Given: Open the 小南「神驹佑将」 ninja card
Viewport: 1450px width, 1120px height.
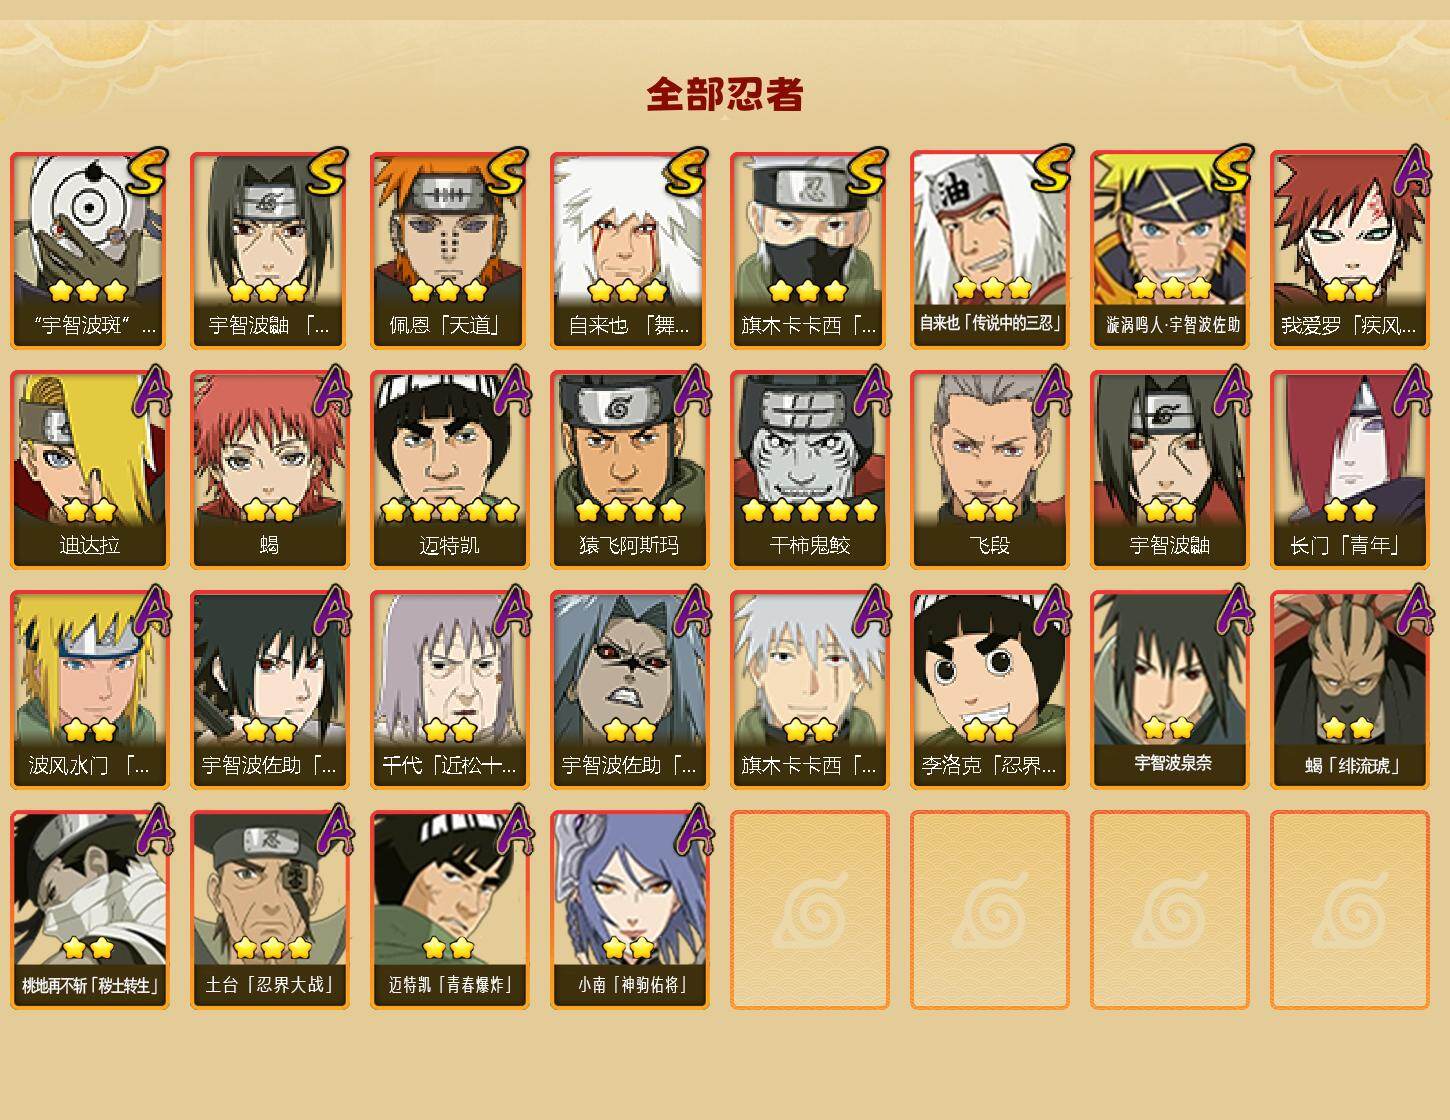Looking at the screenshot, I should pos(630,910).
